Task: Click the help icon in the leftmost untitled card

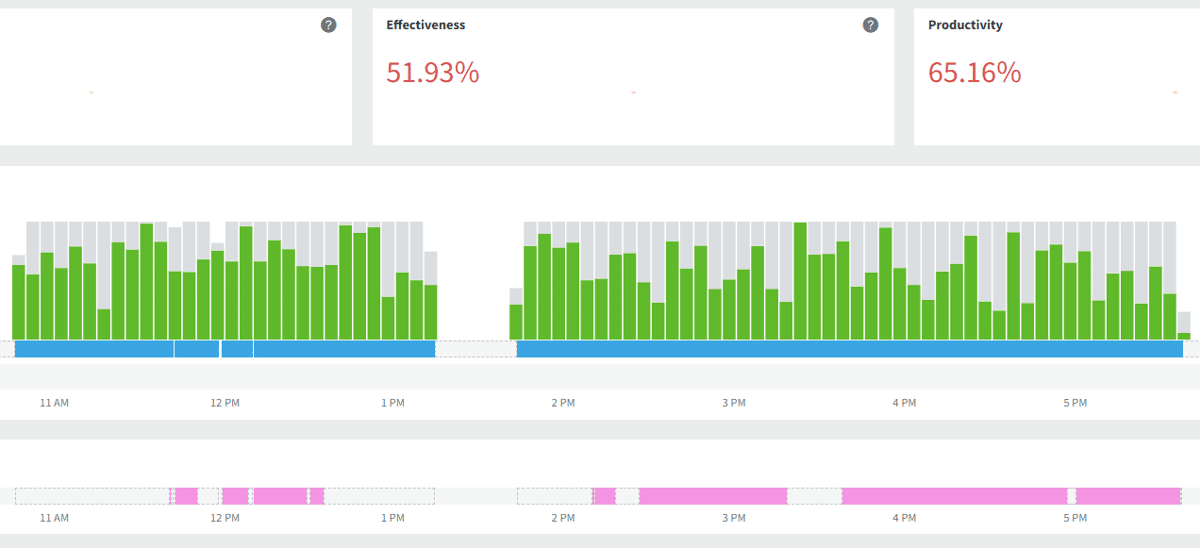Action: (328, 25)
